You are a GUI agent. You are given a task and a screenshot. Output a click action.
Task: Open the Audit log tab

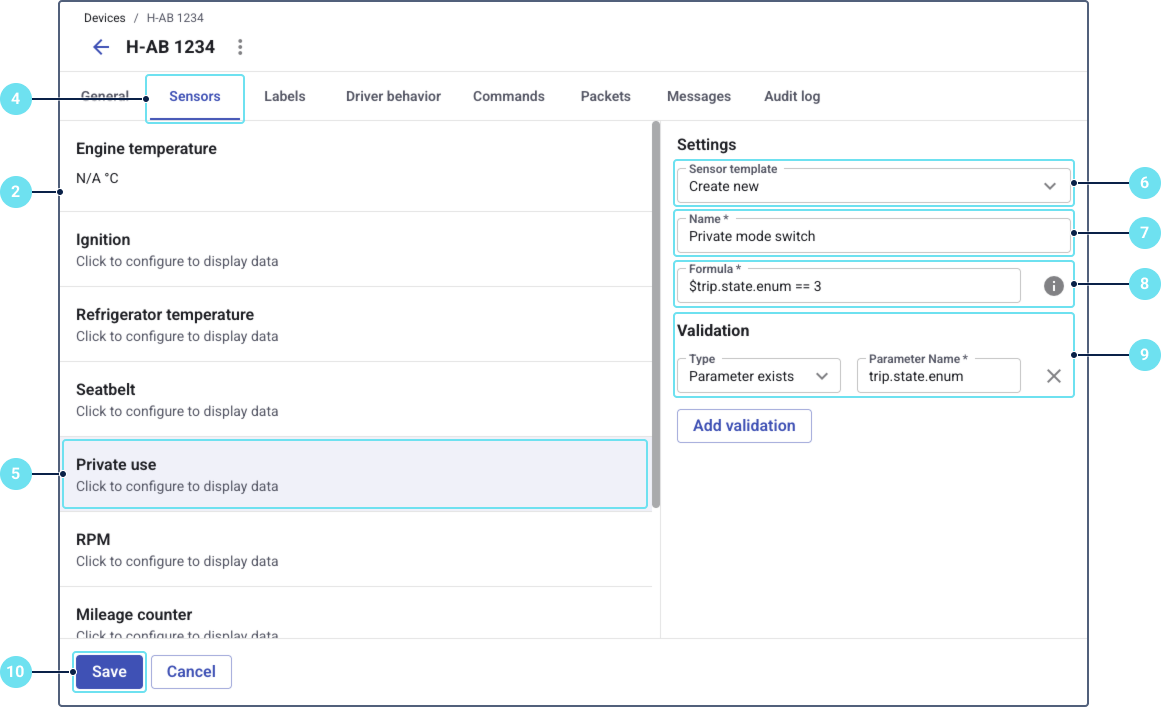pyautogui.click(x=791, y=95)
